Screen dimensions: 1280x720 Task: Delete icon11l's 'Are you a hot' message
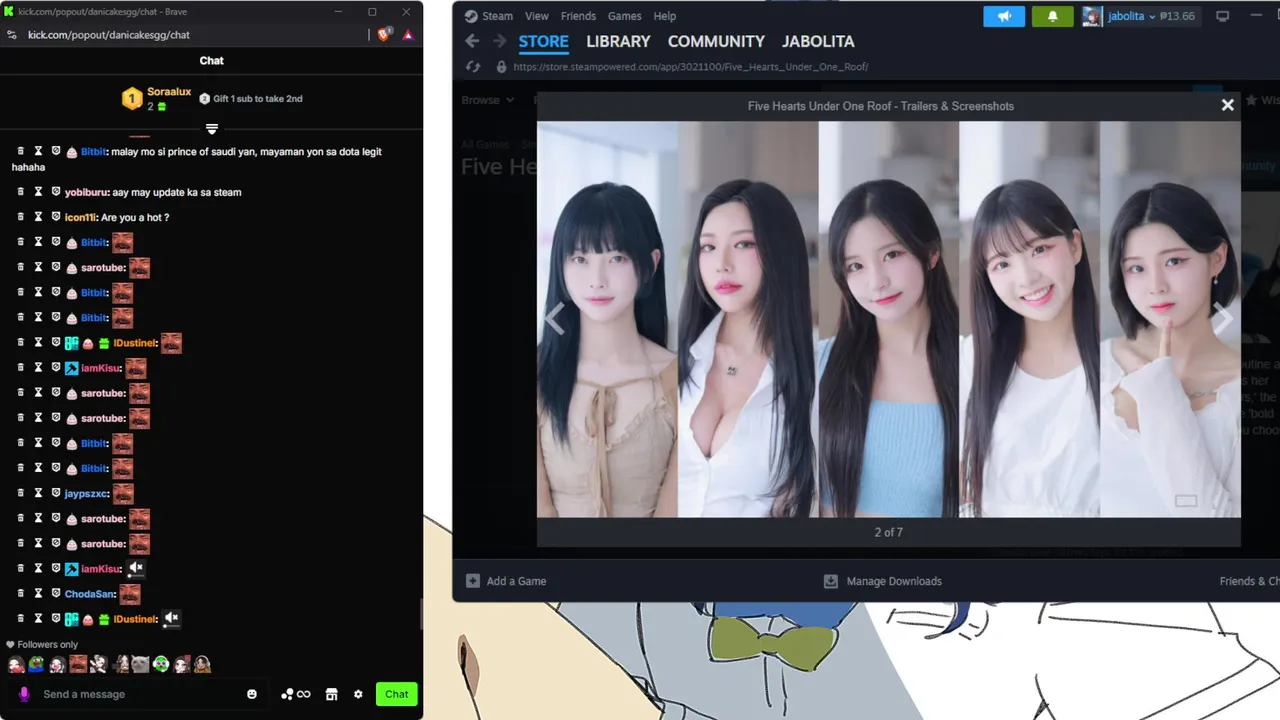point(20,216)
